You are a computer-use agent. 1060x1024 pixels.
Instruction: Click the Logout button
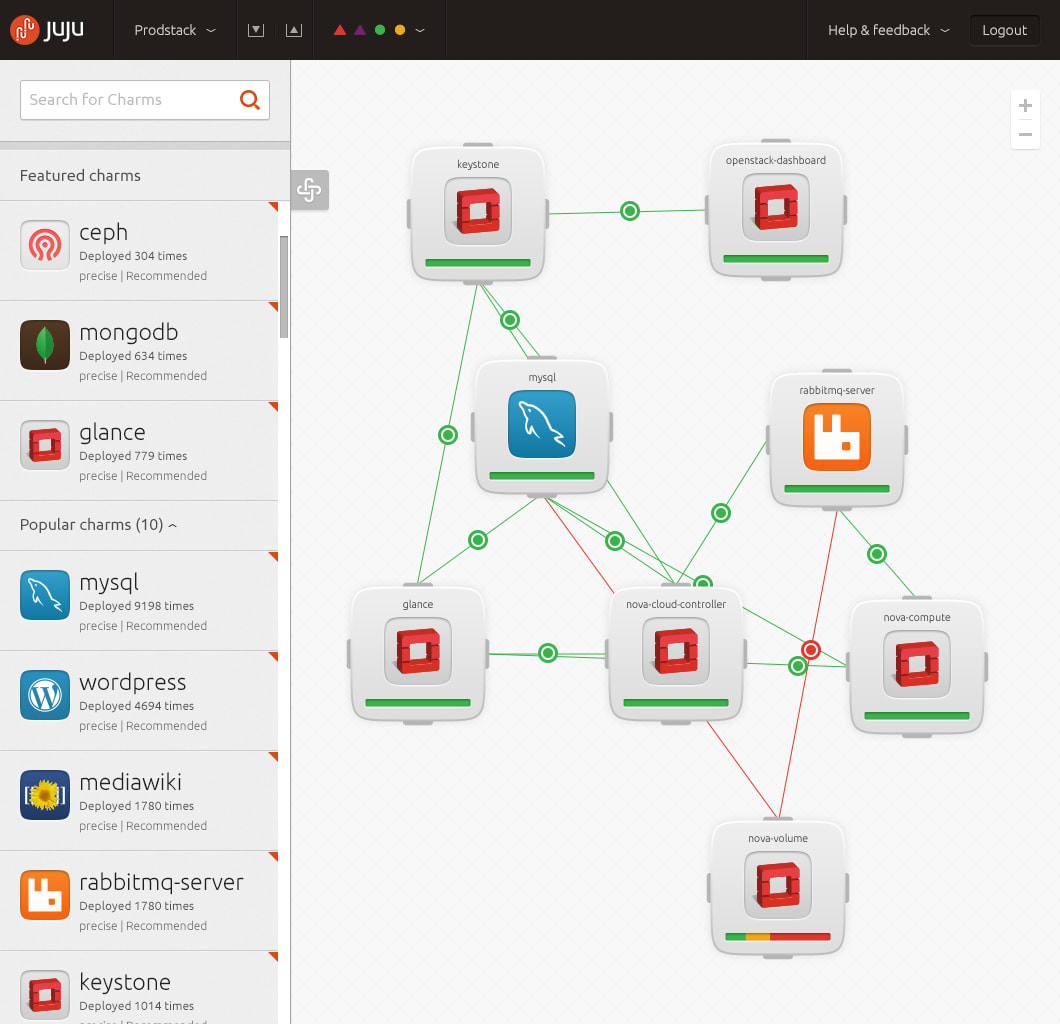pos(1004,30)
